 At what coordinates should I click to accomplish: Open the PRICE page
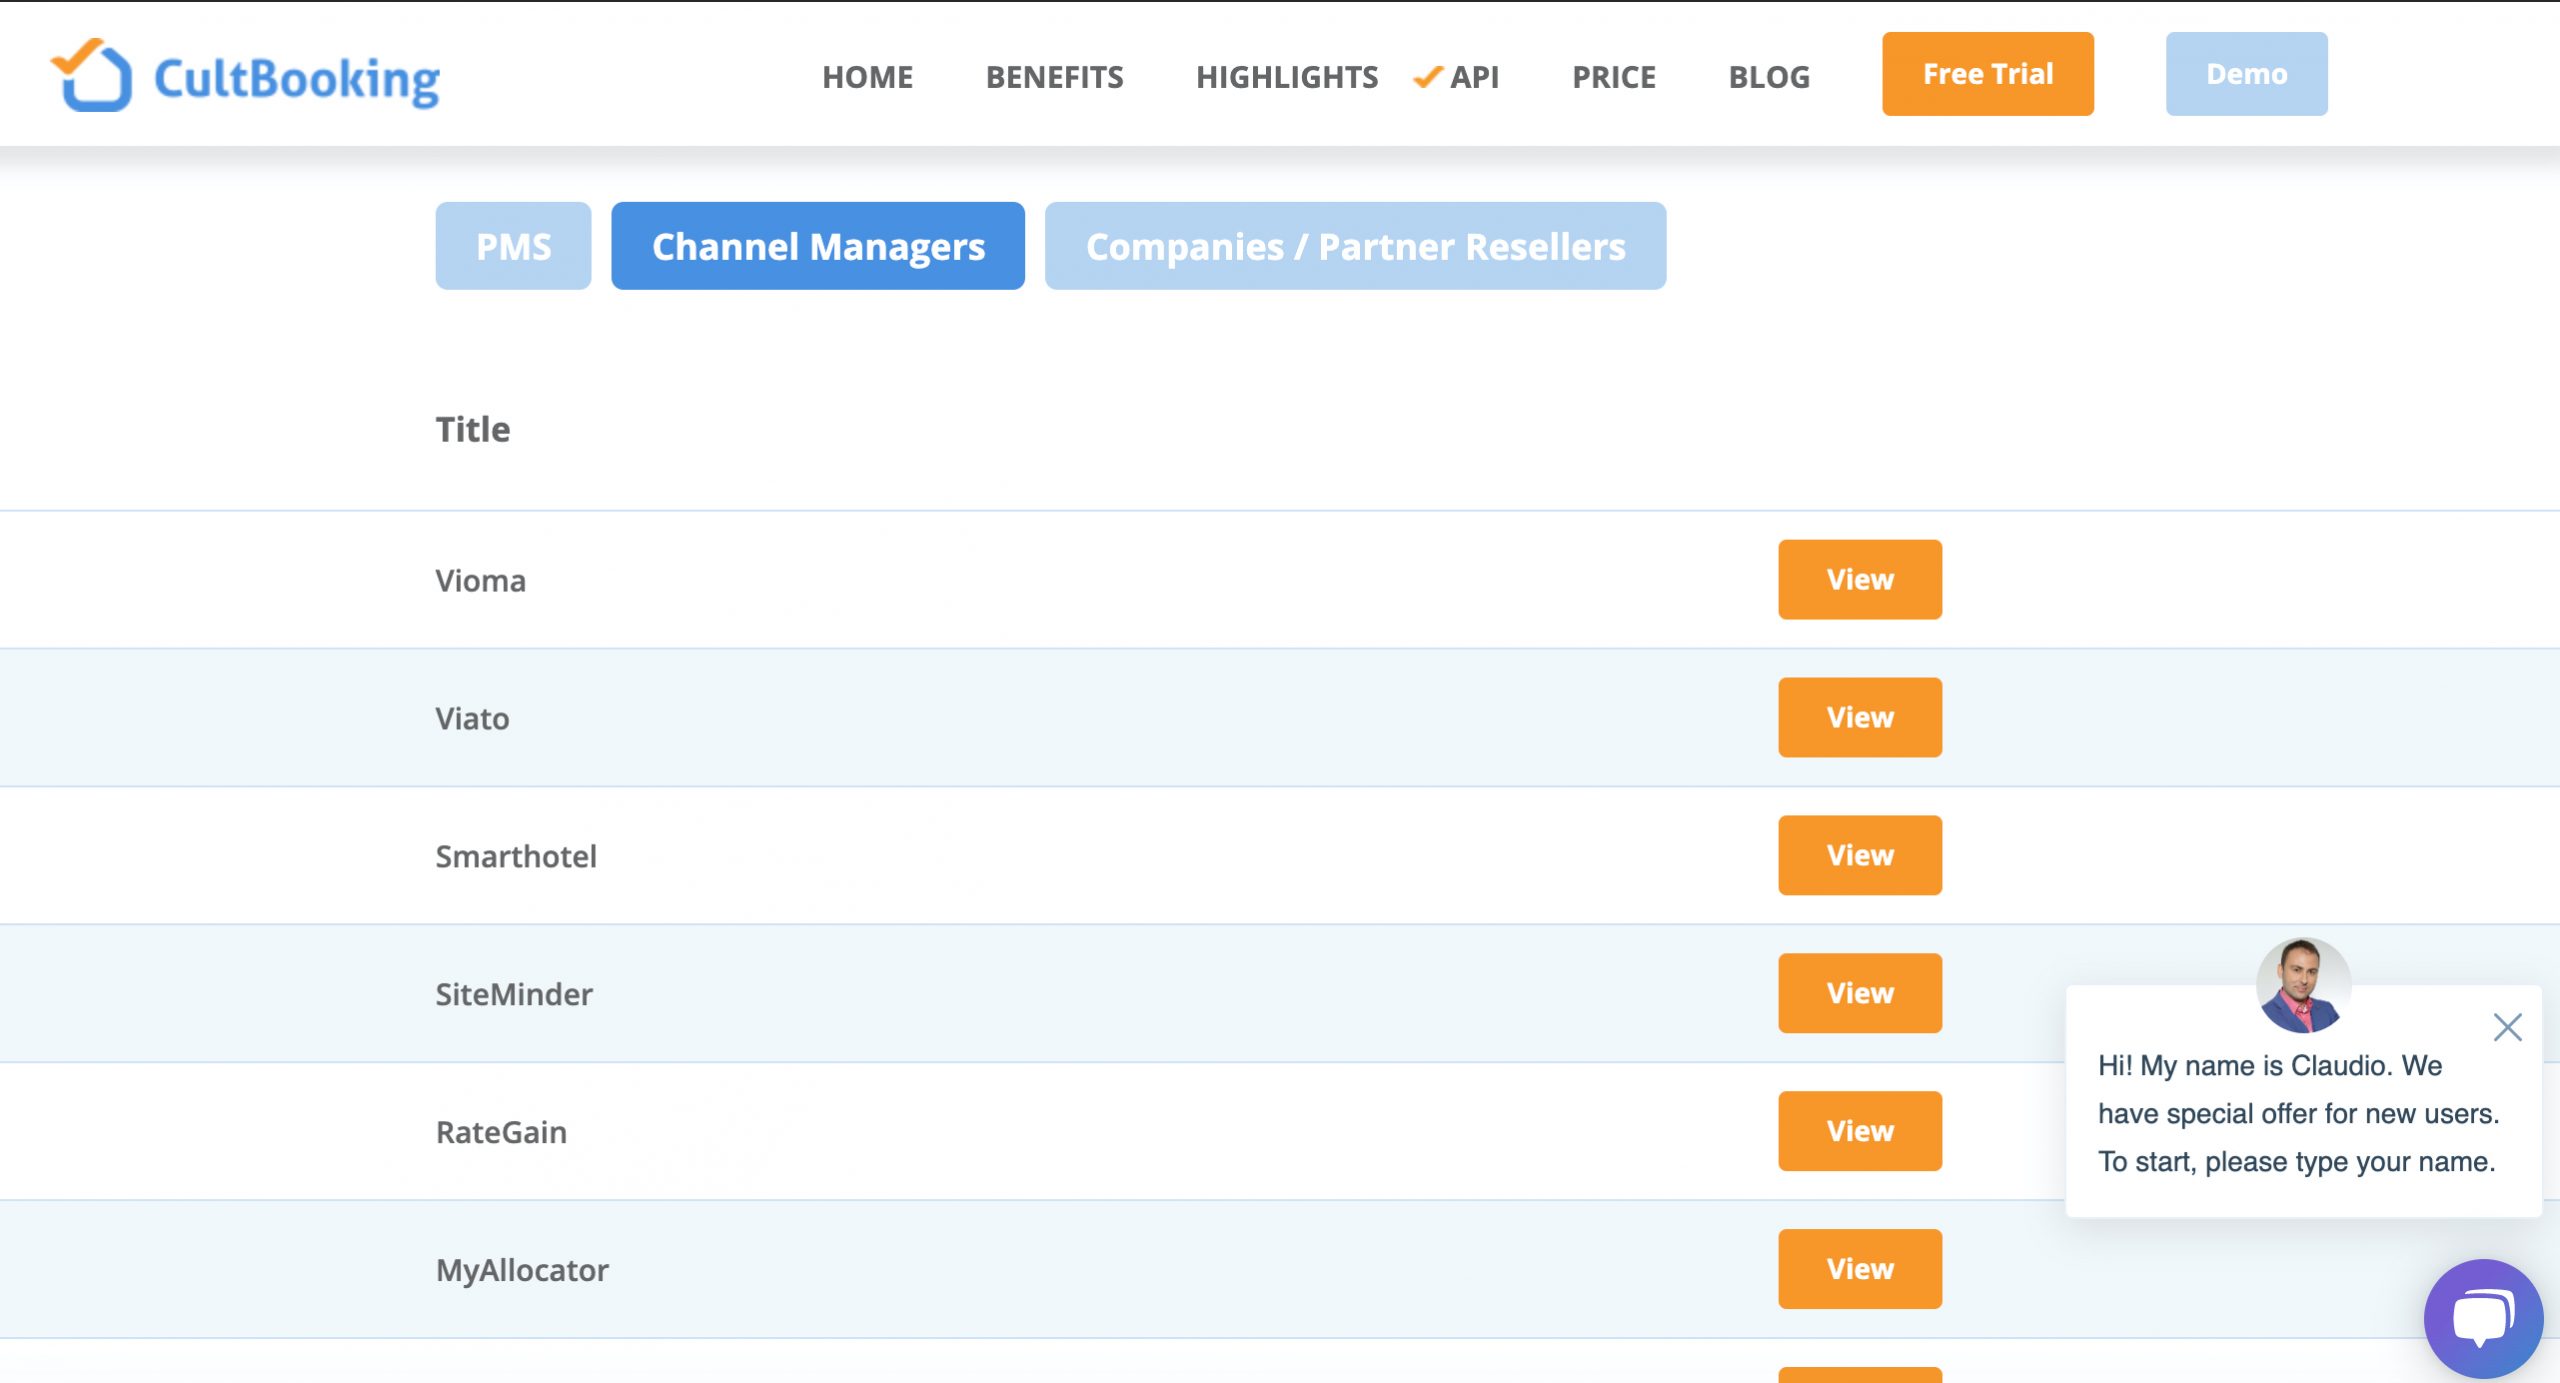[1613, 77]
